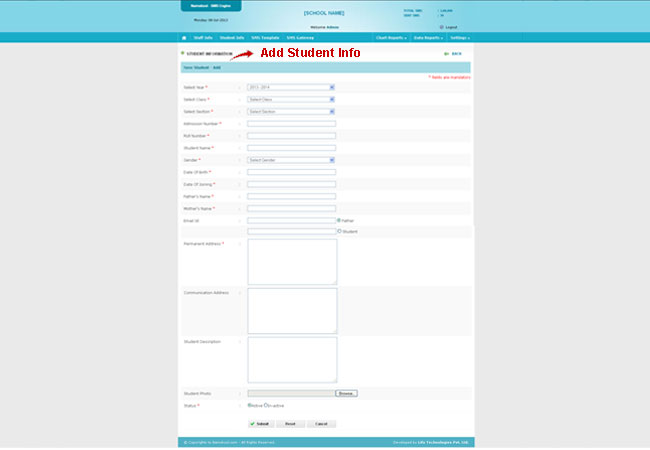Open the SMS Template menu item
The image size is (650, 450).
[265, 38]
